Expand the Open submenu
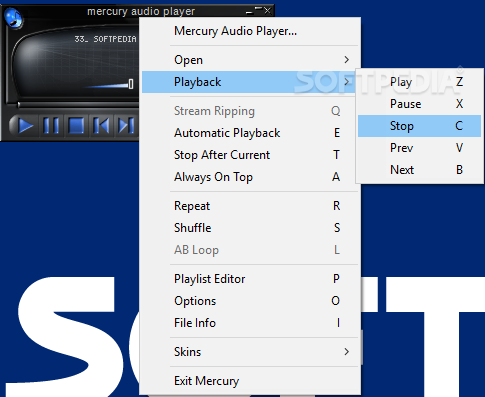The image size is (485, 397). point(250,60)
